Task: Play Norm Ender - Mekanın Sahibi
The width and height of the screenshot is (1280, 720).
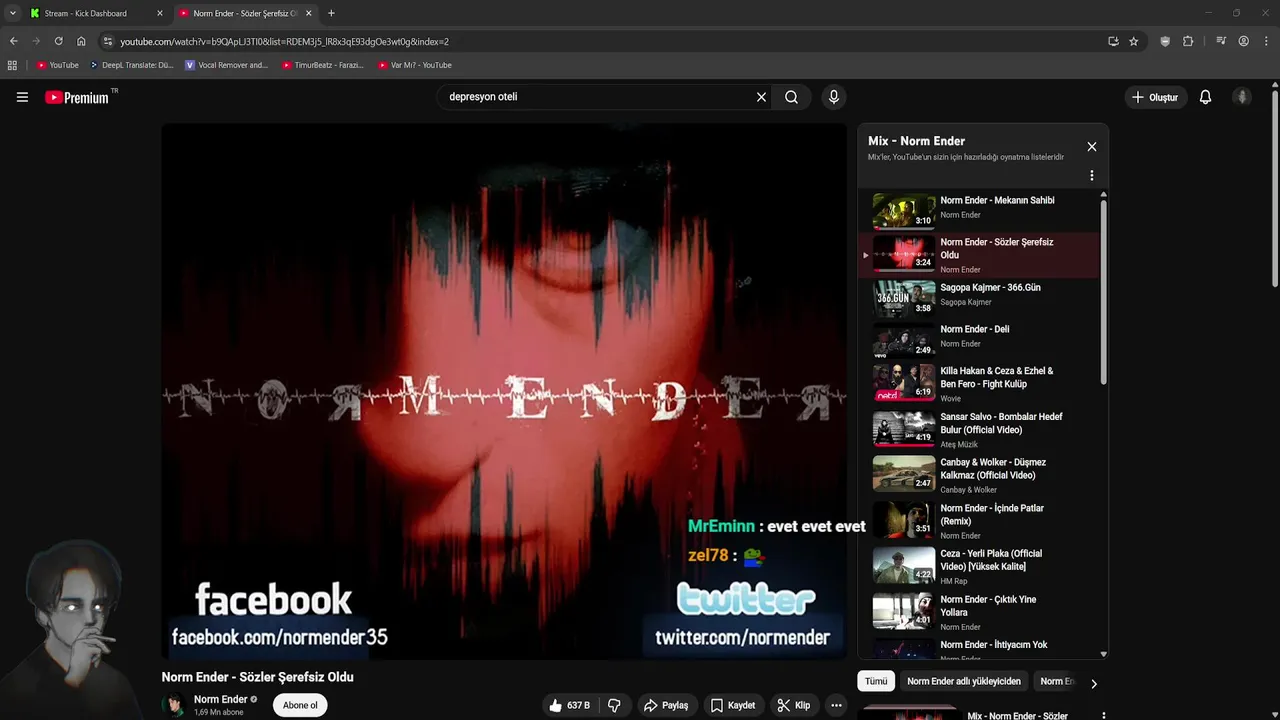Action: (980, 211)
